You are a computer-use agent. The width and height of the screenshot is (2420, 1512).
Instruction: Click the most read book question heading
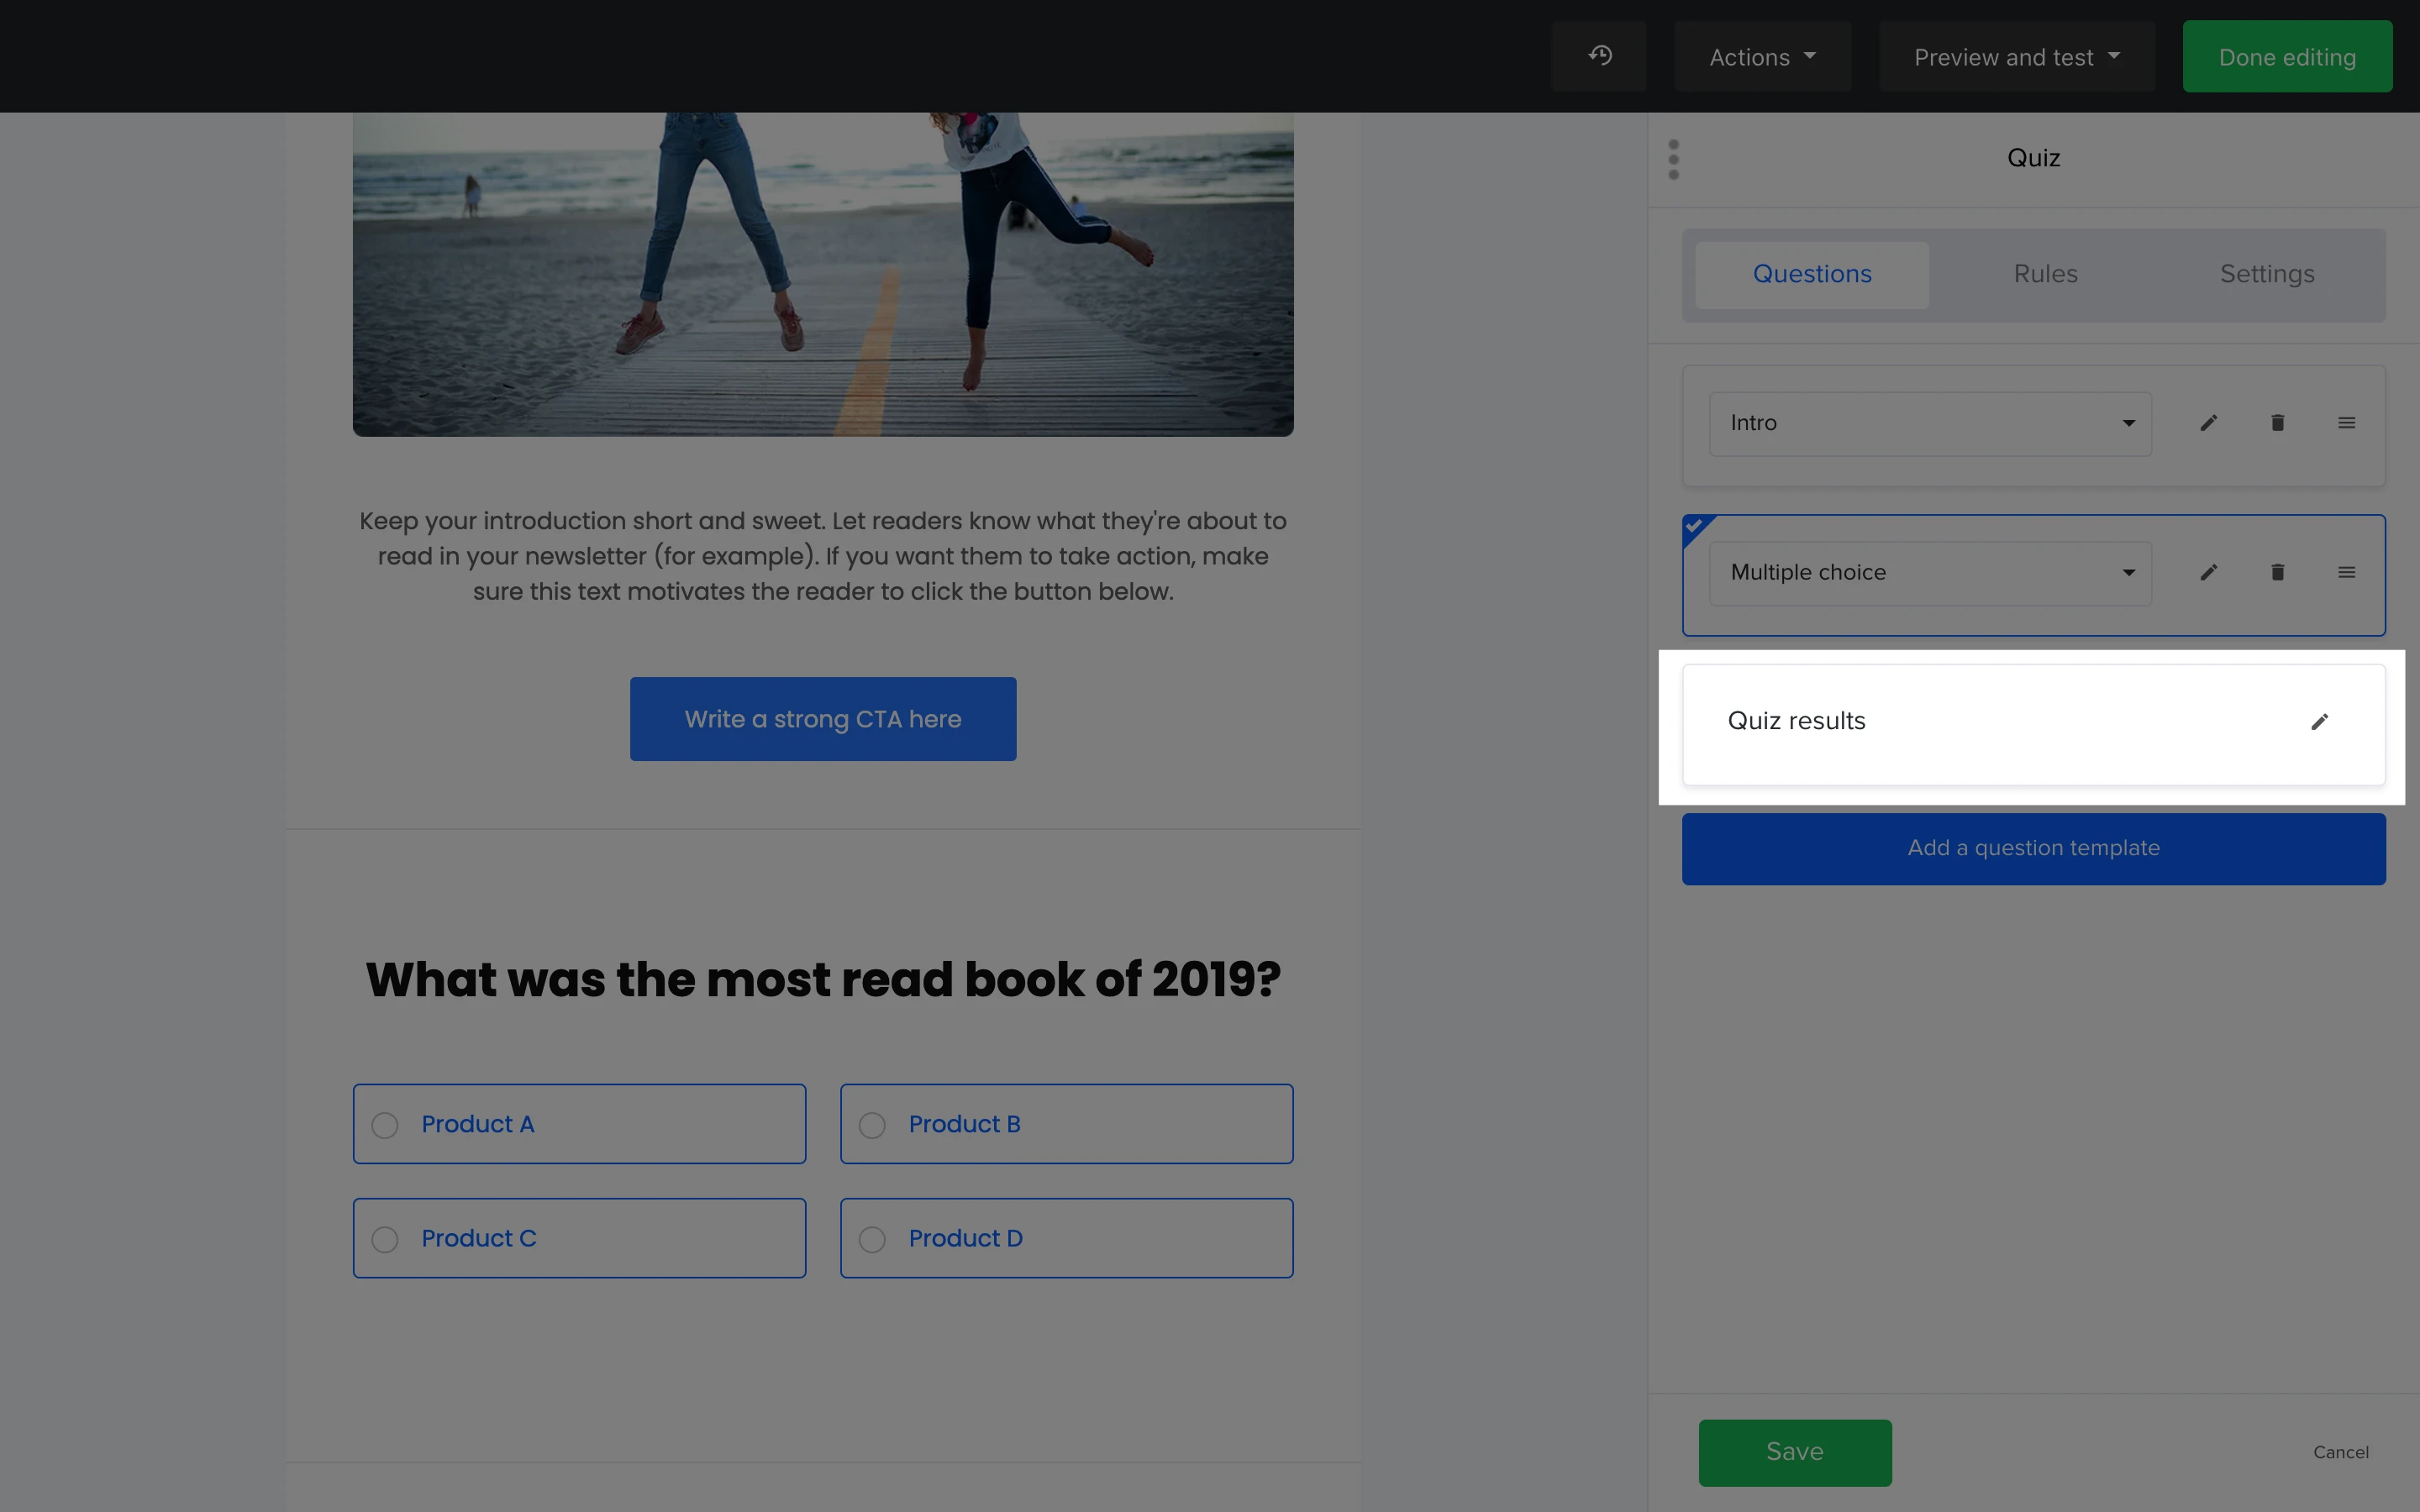coord(823,979)
